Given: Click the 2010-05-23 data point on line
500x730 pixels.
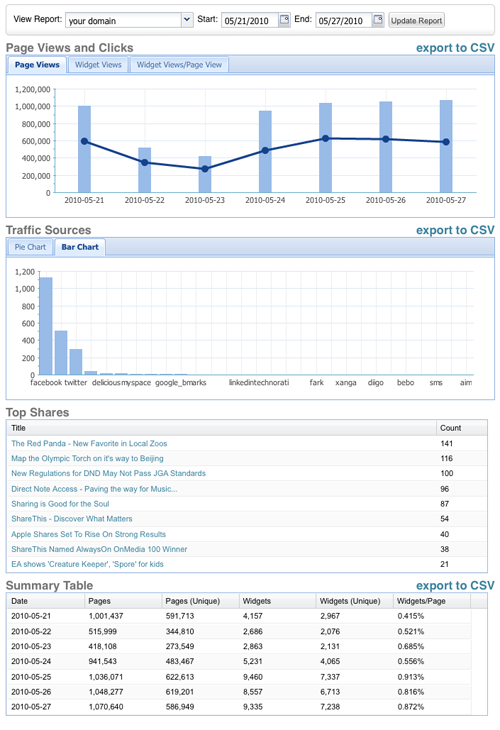Looking at the screenshot, I should tap(205, 169).
